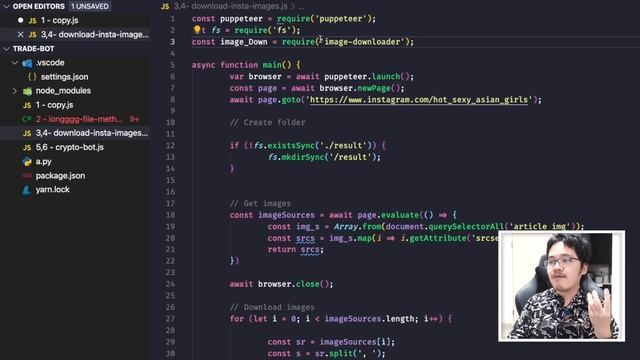Click line number 18 in the gutter
This screenshot has height=360, width=640.
pyautogui.click(x=170, y=215)
